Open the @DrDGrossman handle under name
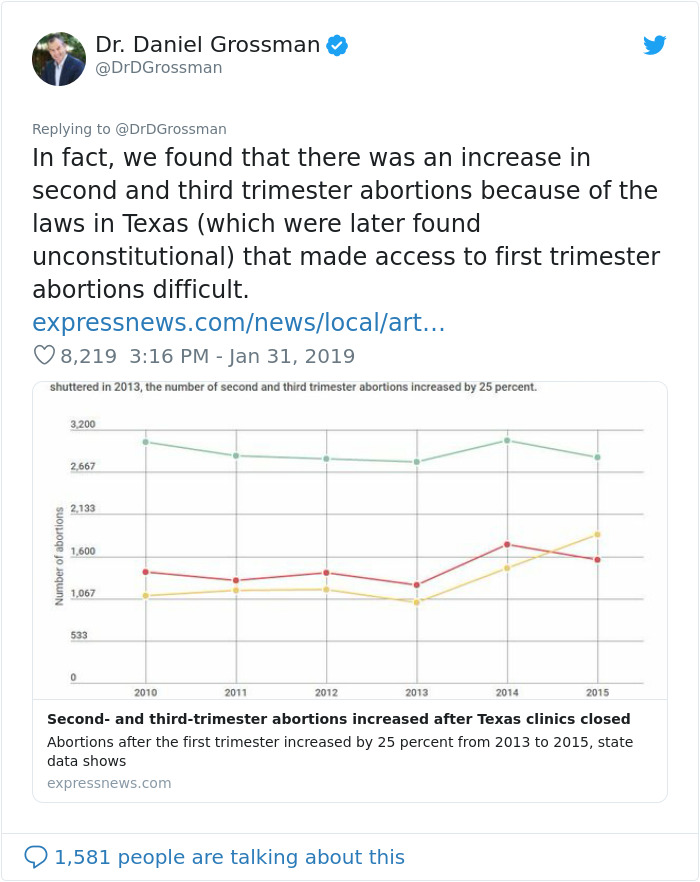The width and height of the screenshot is (700, 882). click(159, 68)
